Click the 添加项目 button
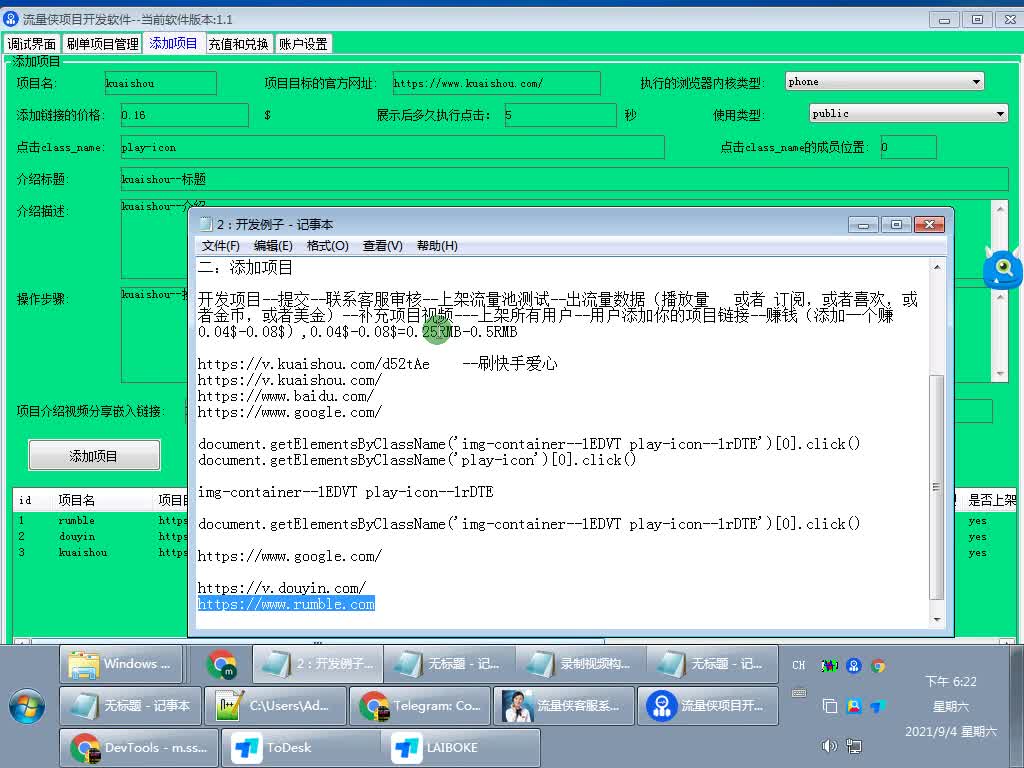 pyautogui.click(x=94, y=456)
